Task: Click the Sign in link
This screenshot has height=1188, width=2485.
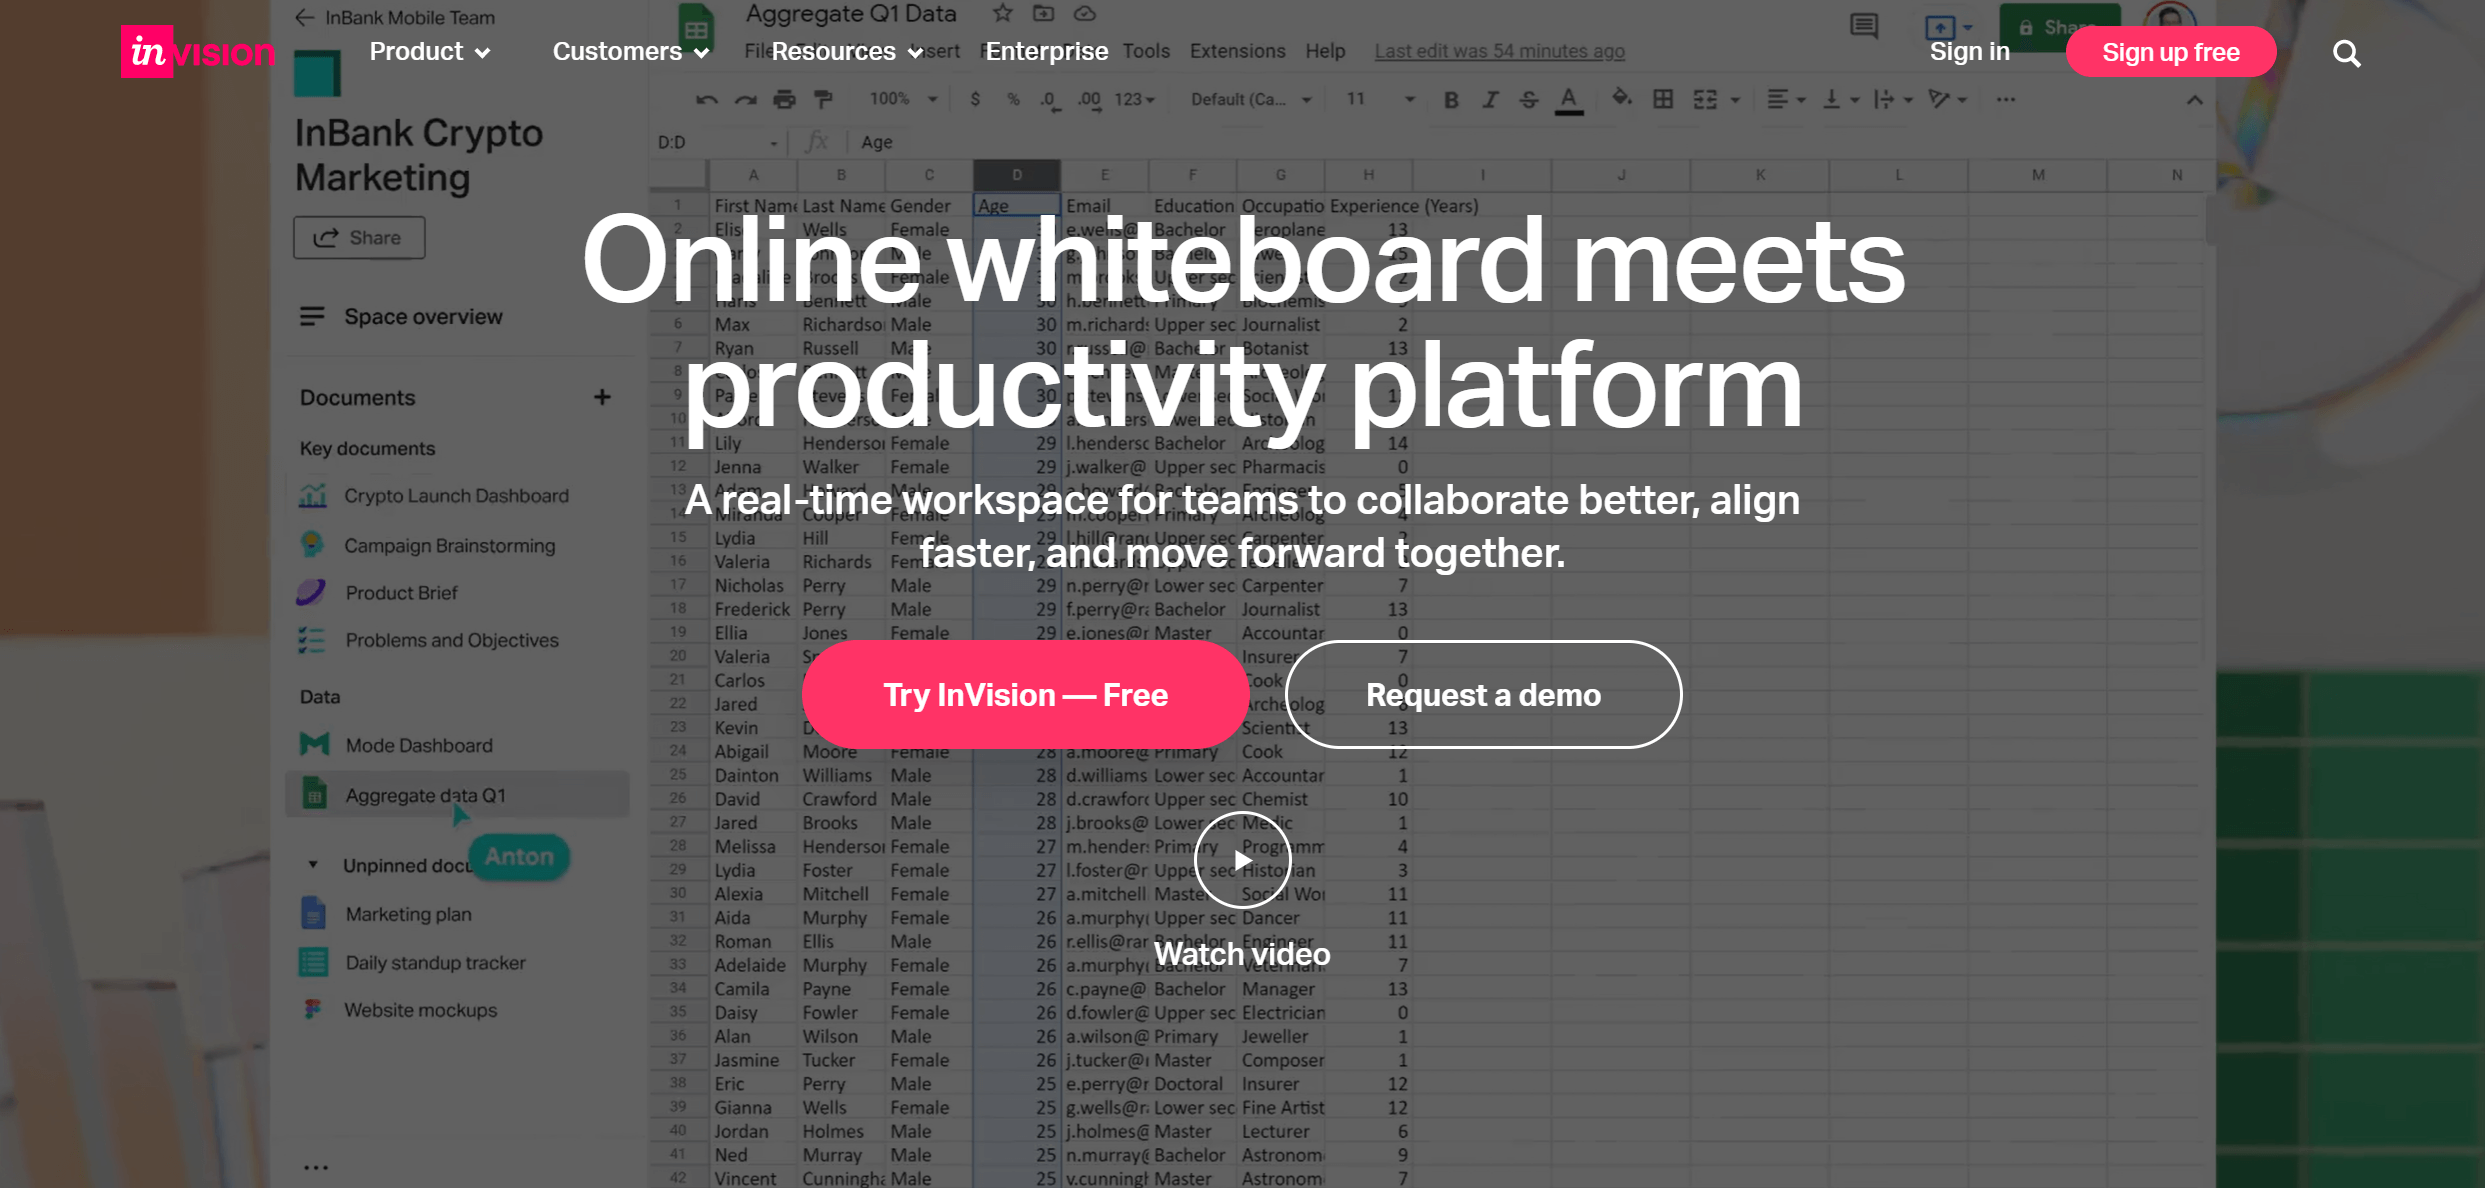Action: [x=1969, y=52]
